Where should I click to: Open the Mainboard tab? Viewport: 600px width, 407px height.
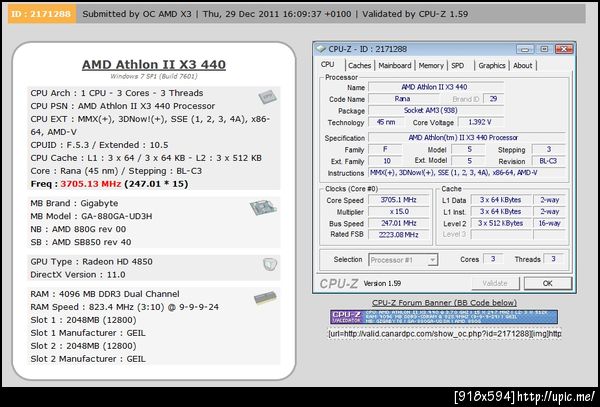coord(395,65)
